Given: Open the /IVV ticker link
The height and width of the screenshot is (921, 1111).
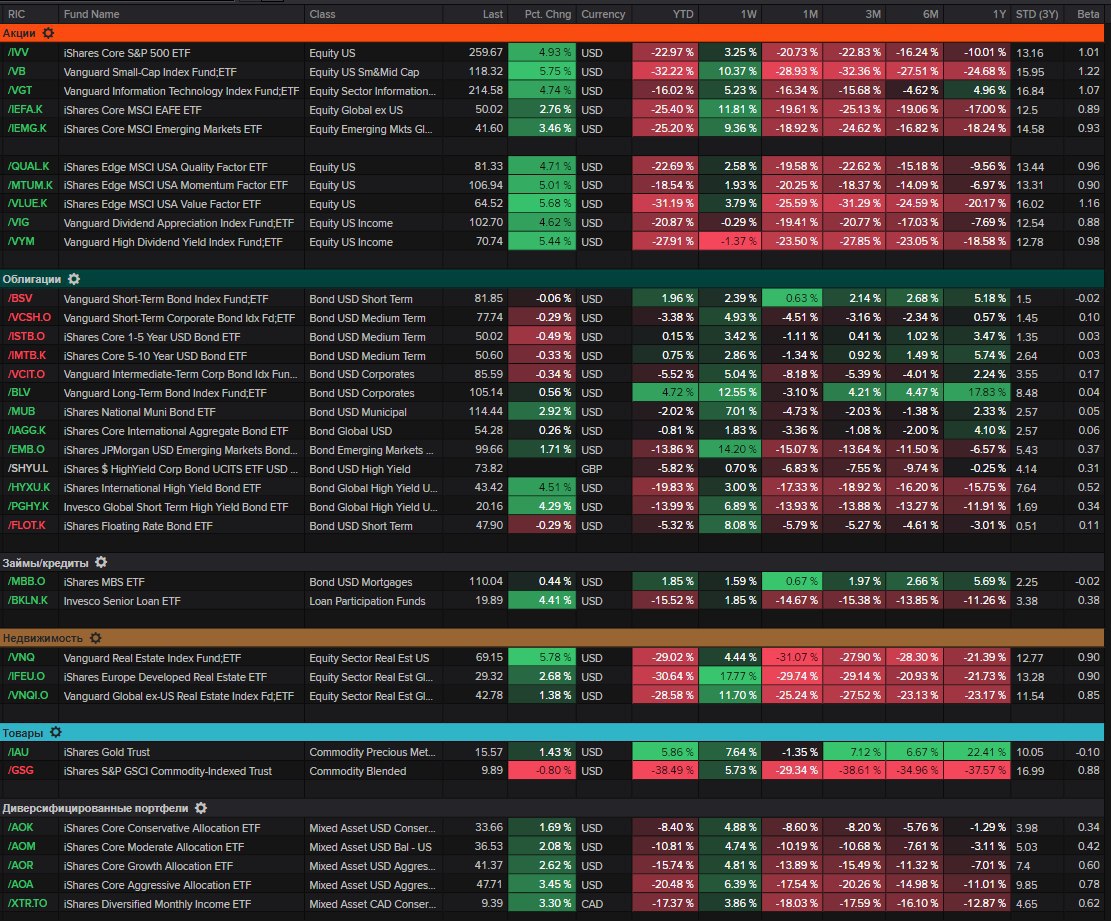Looking at the screenshot, I should pos(18,52).
